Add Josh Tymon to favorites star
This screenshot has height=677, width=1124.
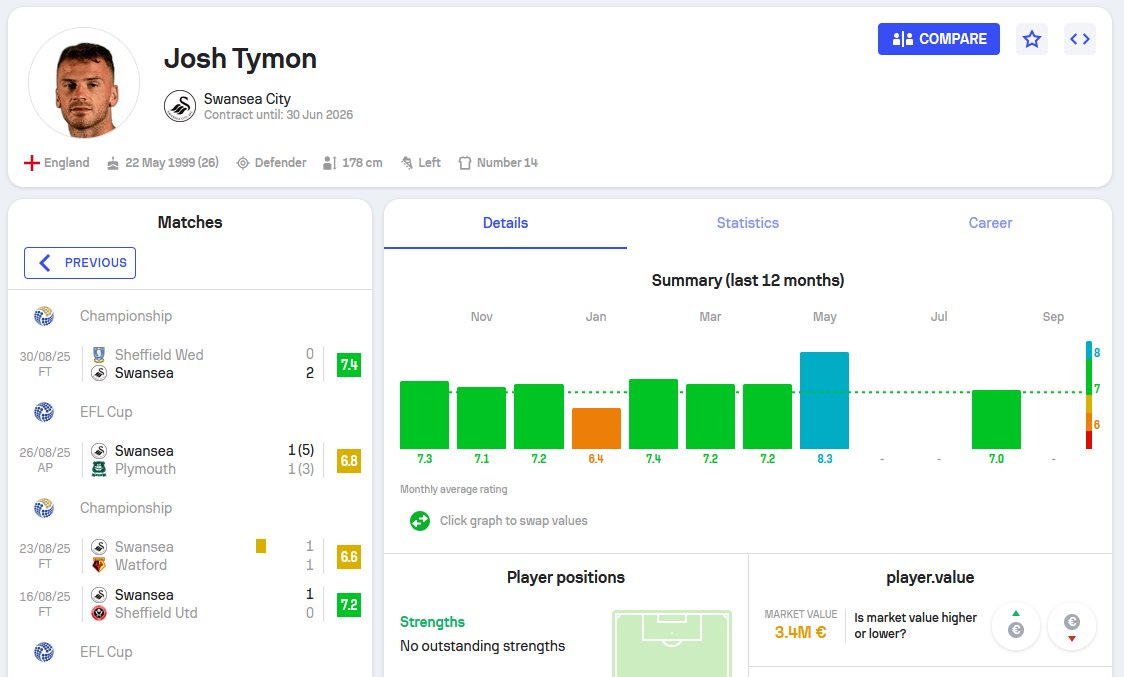(x=1032, y=39)
